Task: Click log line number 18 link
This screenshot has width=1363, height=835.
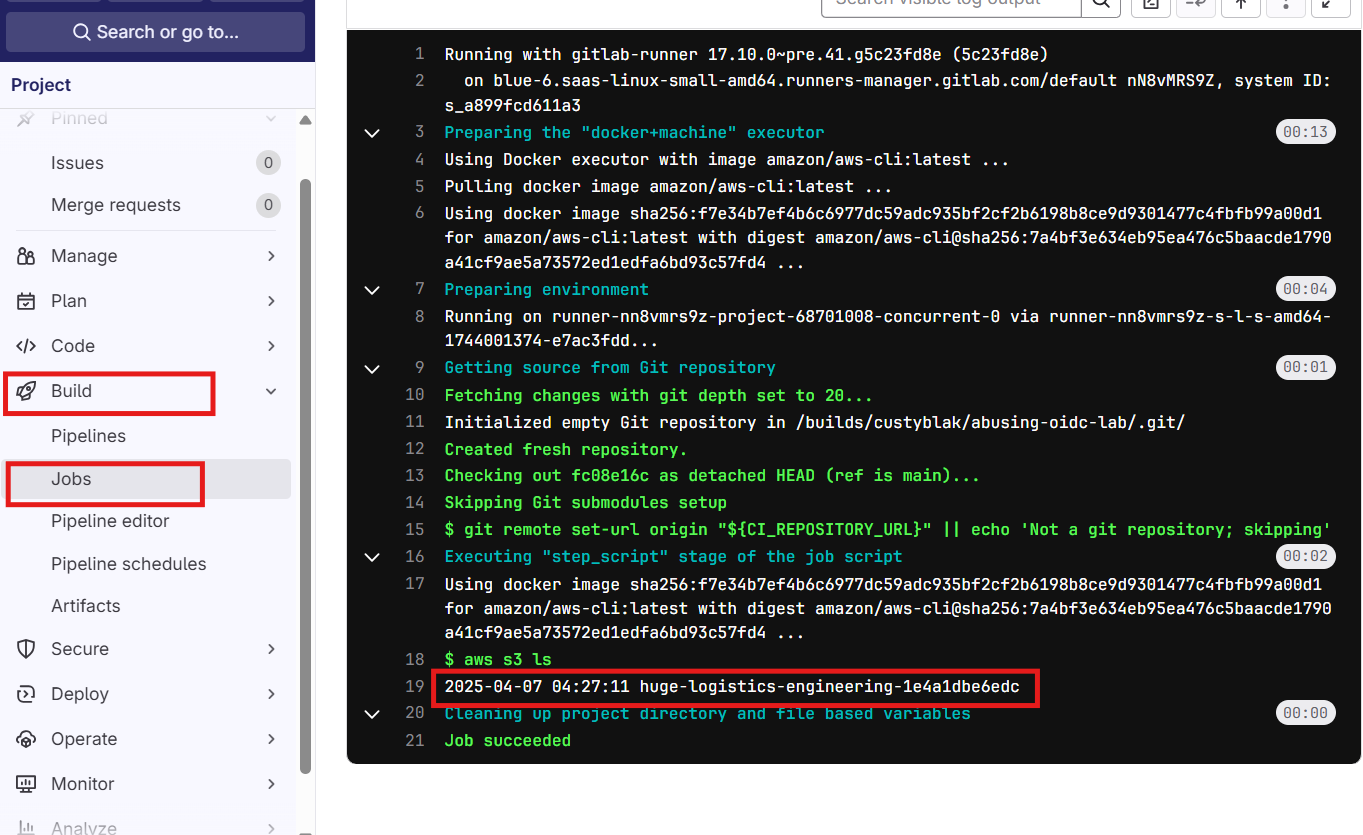Action: click(415, 660)
